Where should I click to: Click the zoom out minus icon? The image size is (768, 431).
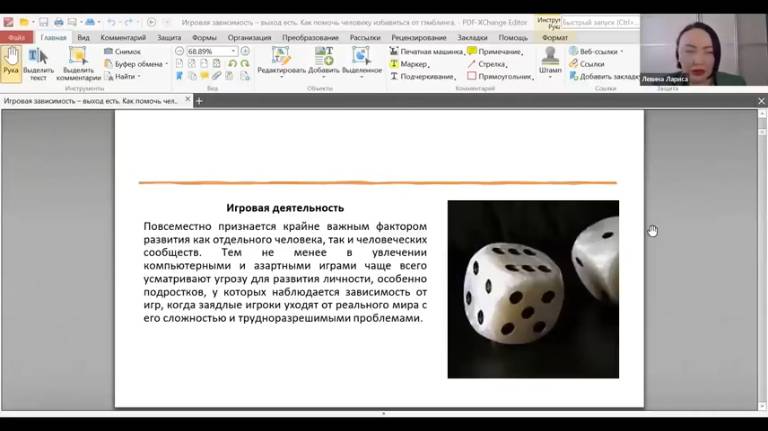[179, 51]
